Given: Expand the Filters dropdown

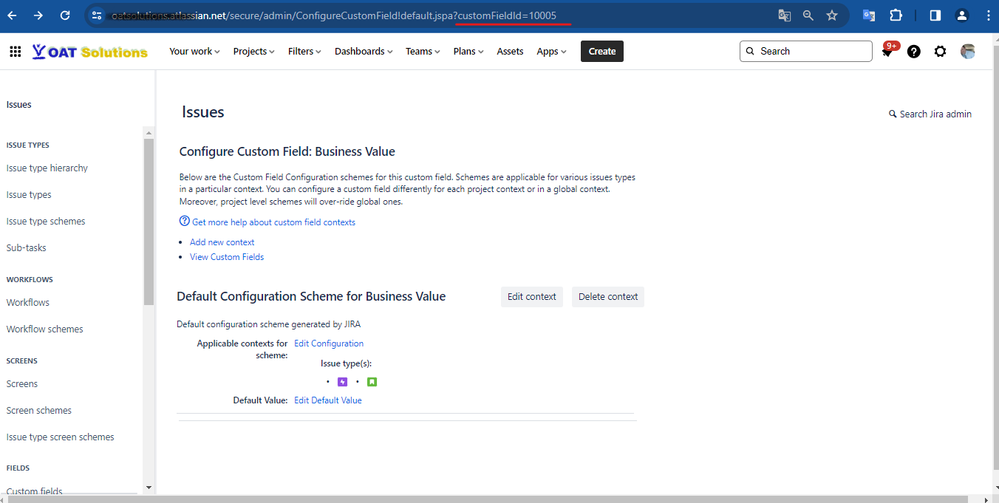Looking at the screenshot, I should tap(305, 52).
